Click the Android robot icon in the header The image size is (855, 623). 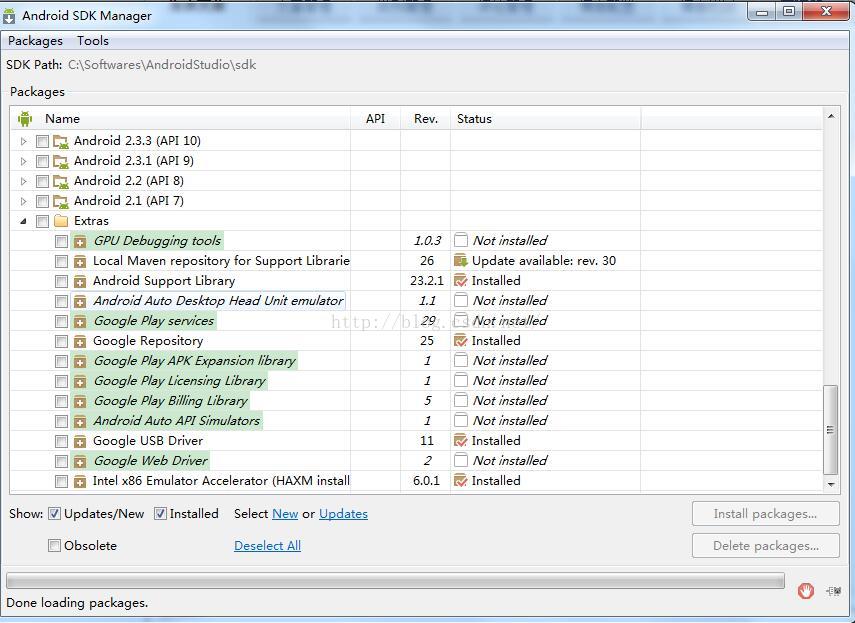[x=25, y=118]
